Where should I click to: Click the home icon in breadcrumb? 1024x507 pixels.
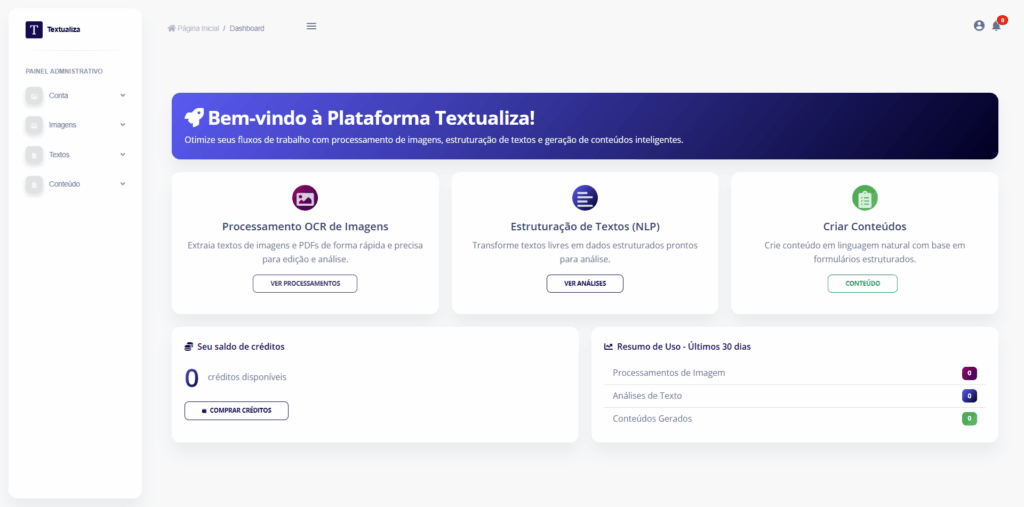(x=172, y=29)
